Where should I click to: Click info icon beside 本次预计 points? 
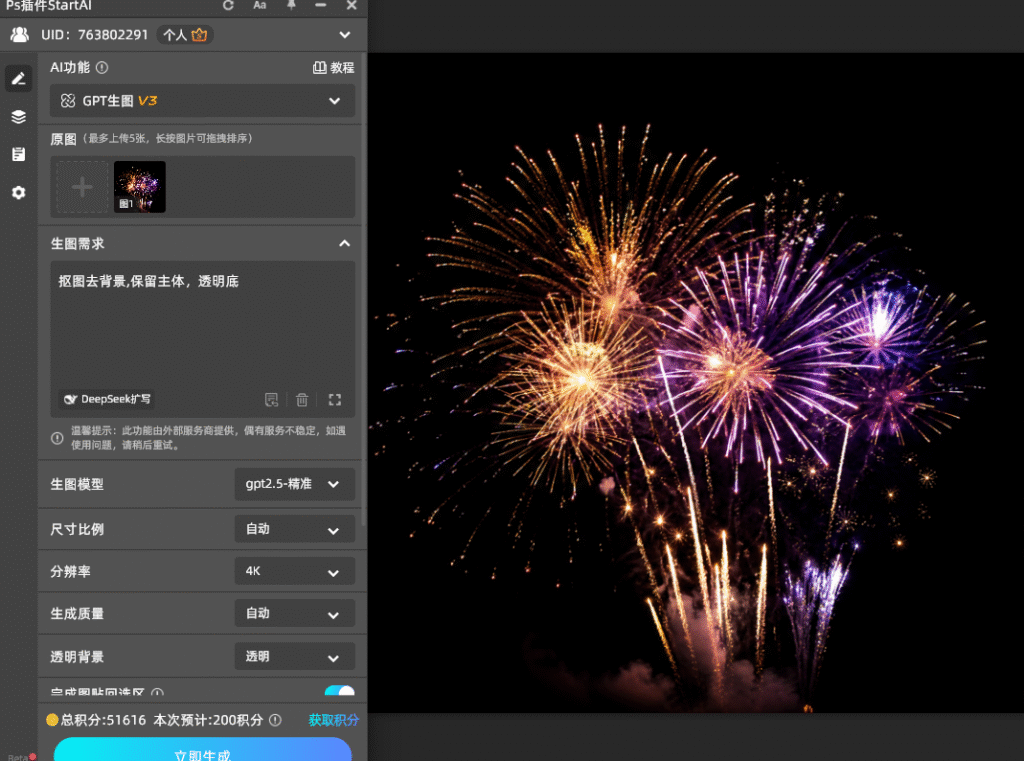click(x=276, y=720)
